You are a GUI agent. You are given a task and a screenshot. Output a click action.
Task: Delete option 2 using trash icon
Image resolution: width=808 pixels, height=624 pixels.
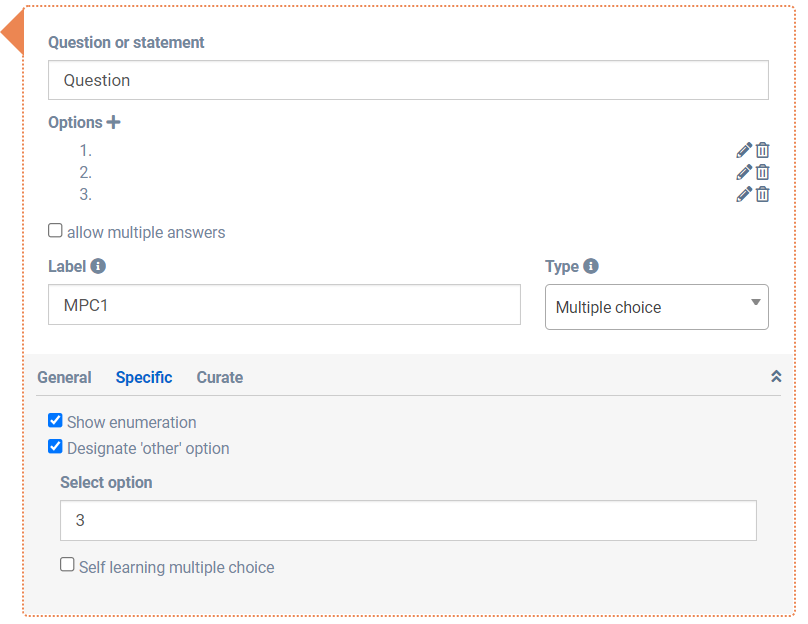pos(763,172)
